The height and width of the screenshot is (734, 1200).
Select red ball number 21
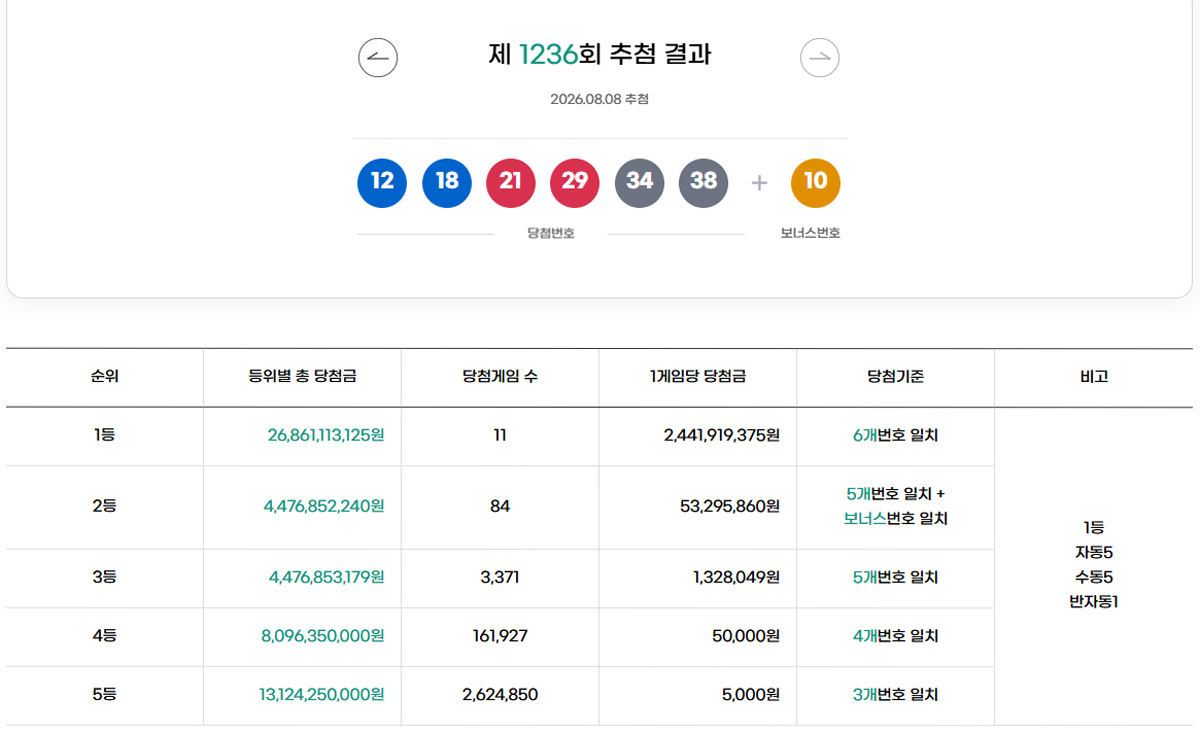pyautogui.click(x=511, y=183)
